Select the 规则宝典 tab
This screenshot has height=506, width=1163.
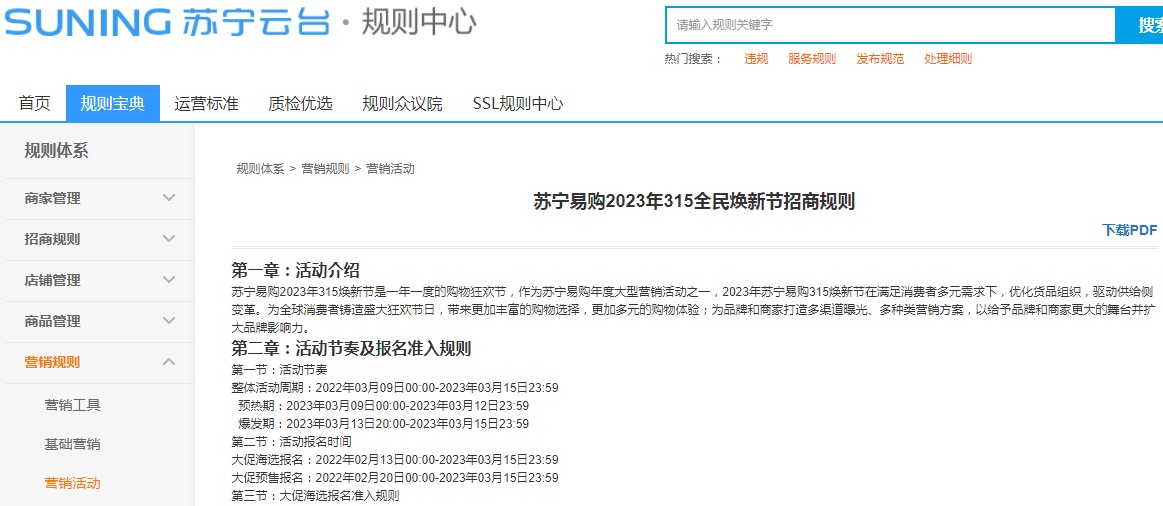[x=113, y=103]
